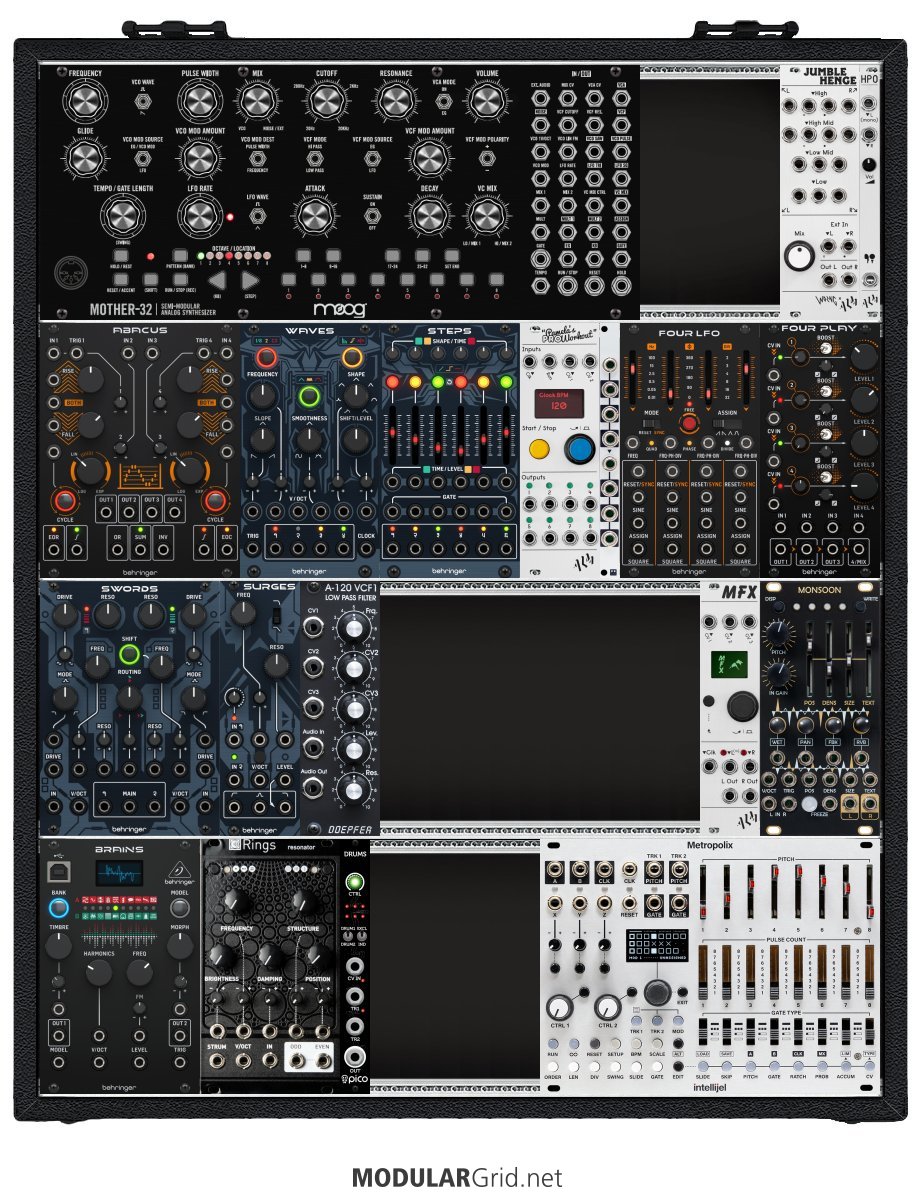Click Pamela's yellow Start / Stop button

coord(539,449)
